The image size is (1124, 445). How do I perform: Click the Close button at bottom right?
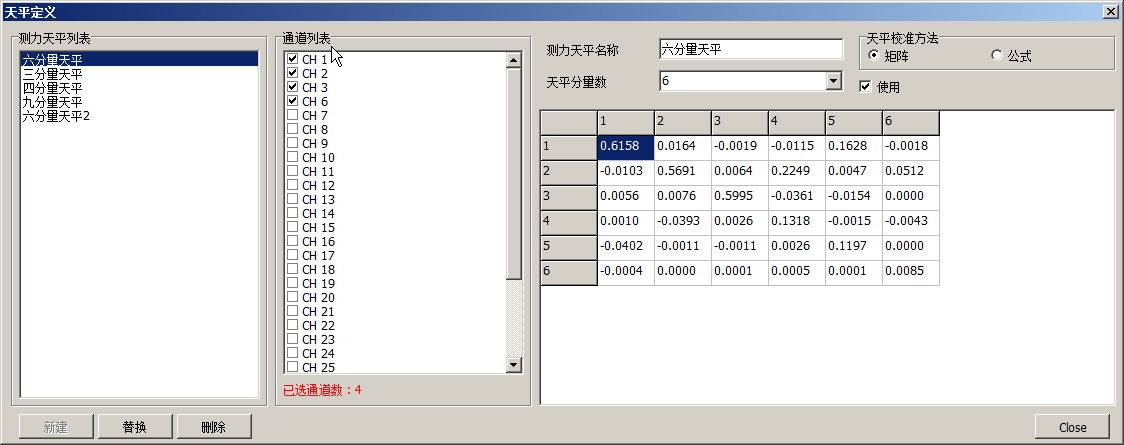click(x=1072, y=427)
